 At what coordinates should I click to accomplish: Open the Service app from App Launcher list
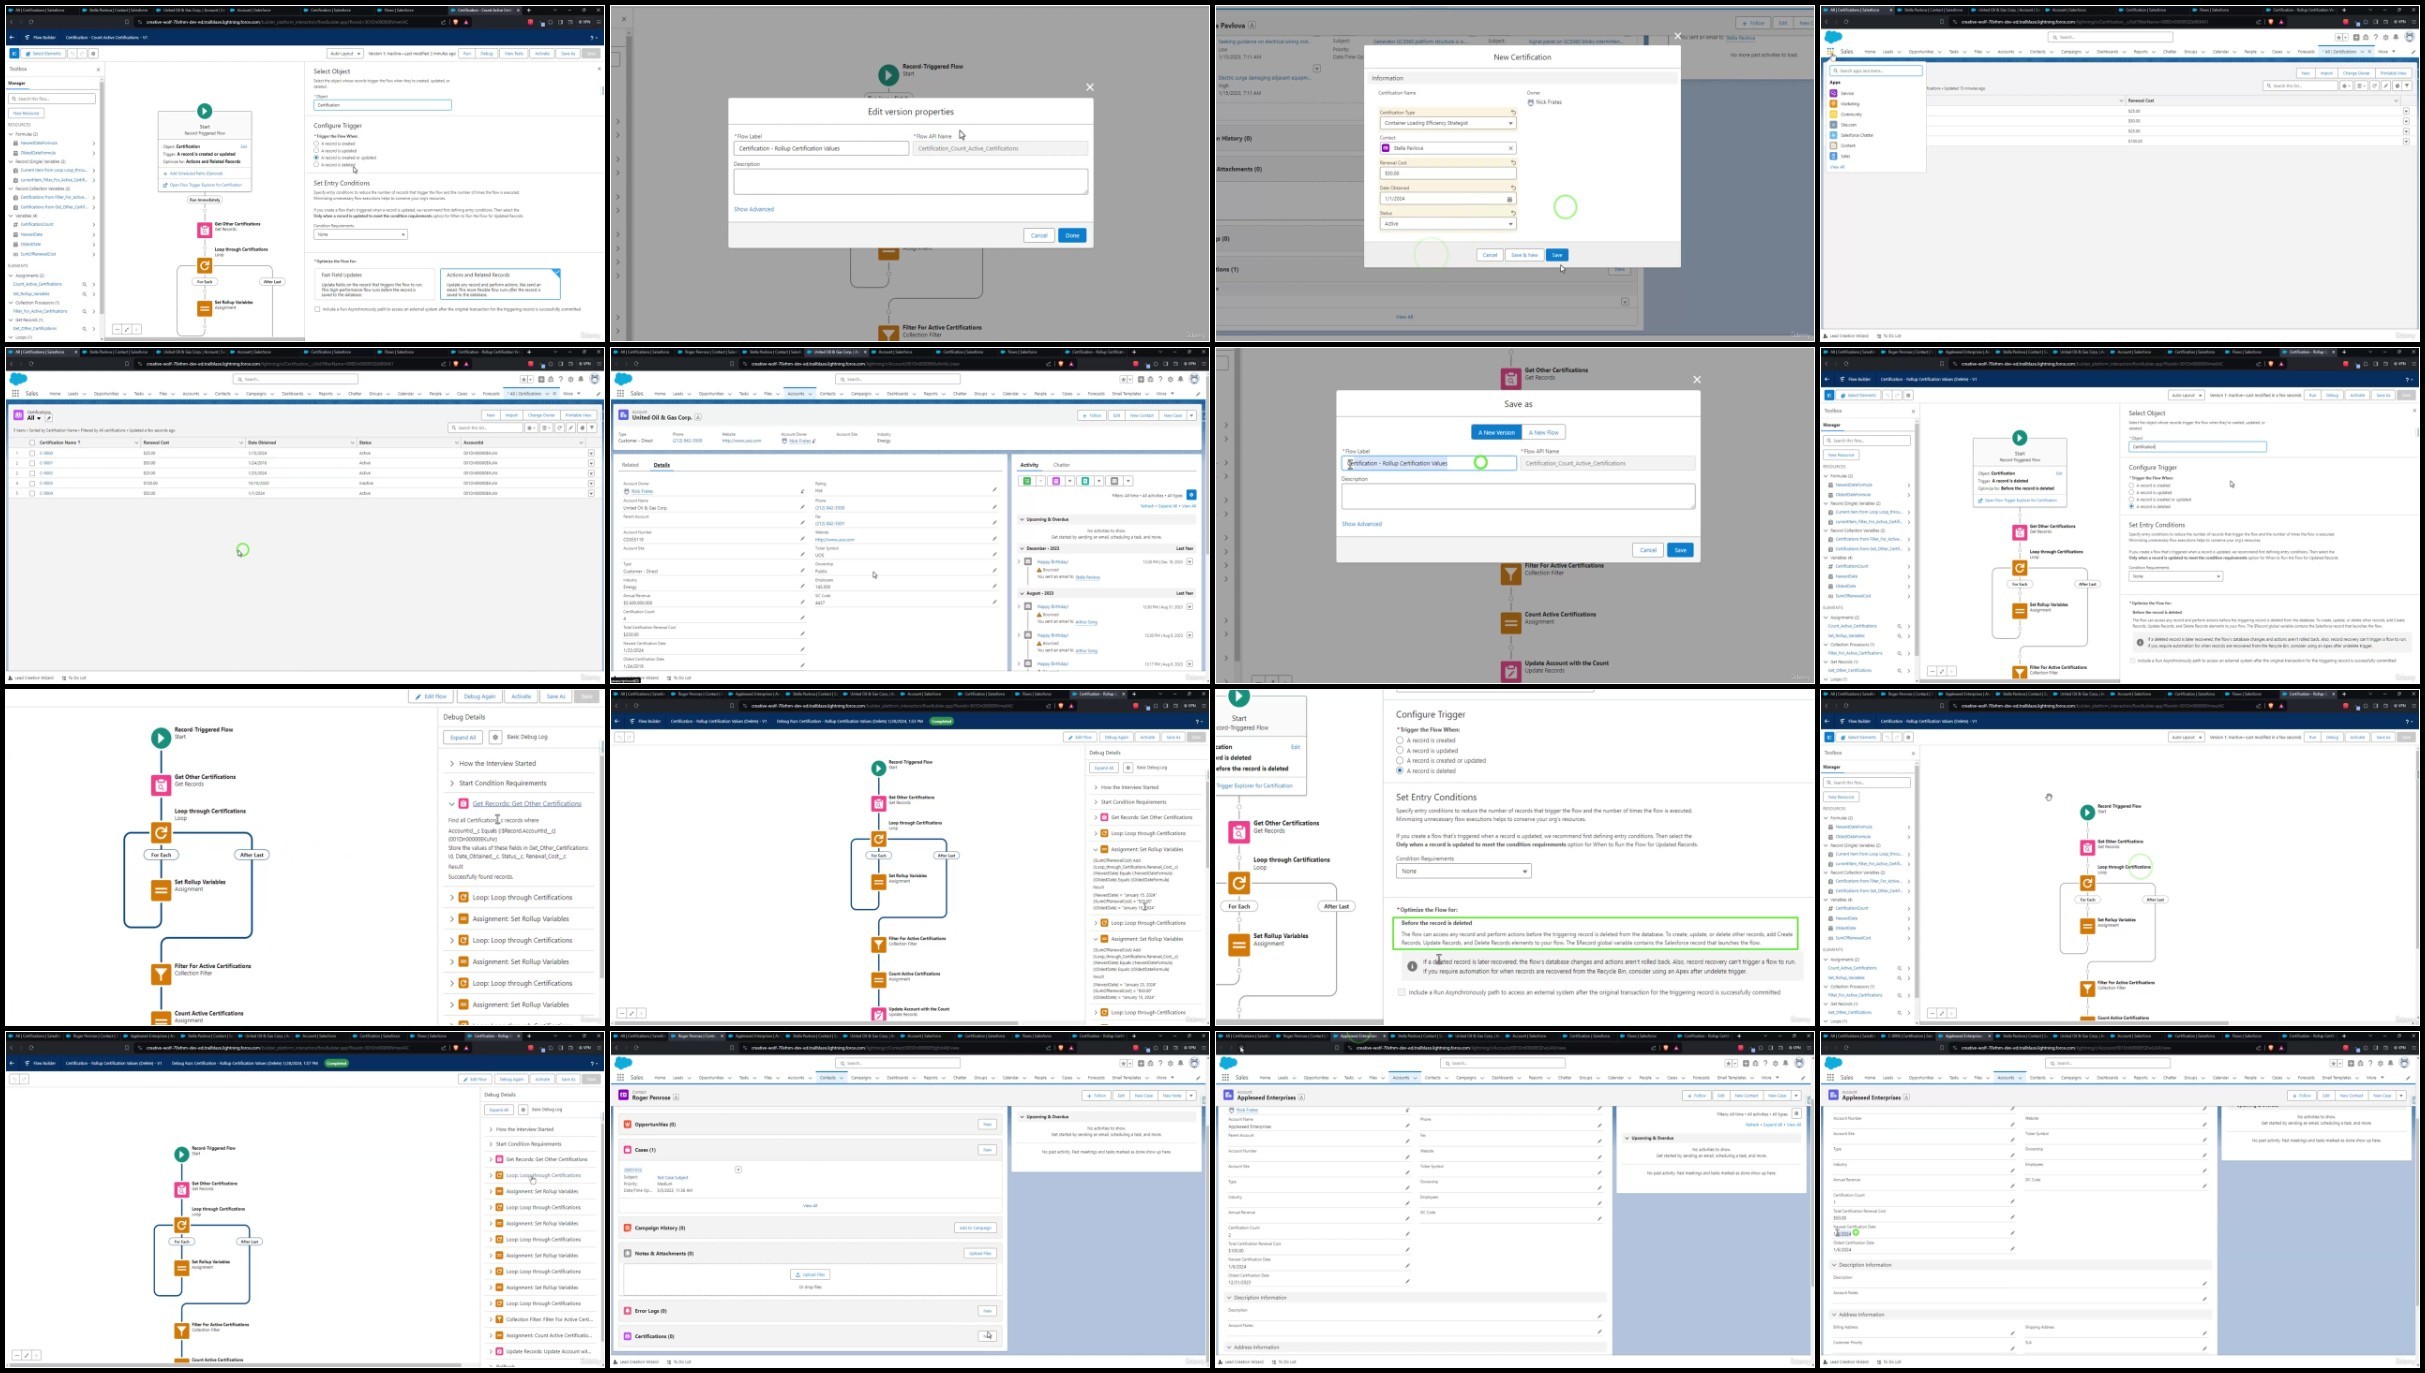pyautogui.click(x=1841, y=93)
